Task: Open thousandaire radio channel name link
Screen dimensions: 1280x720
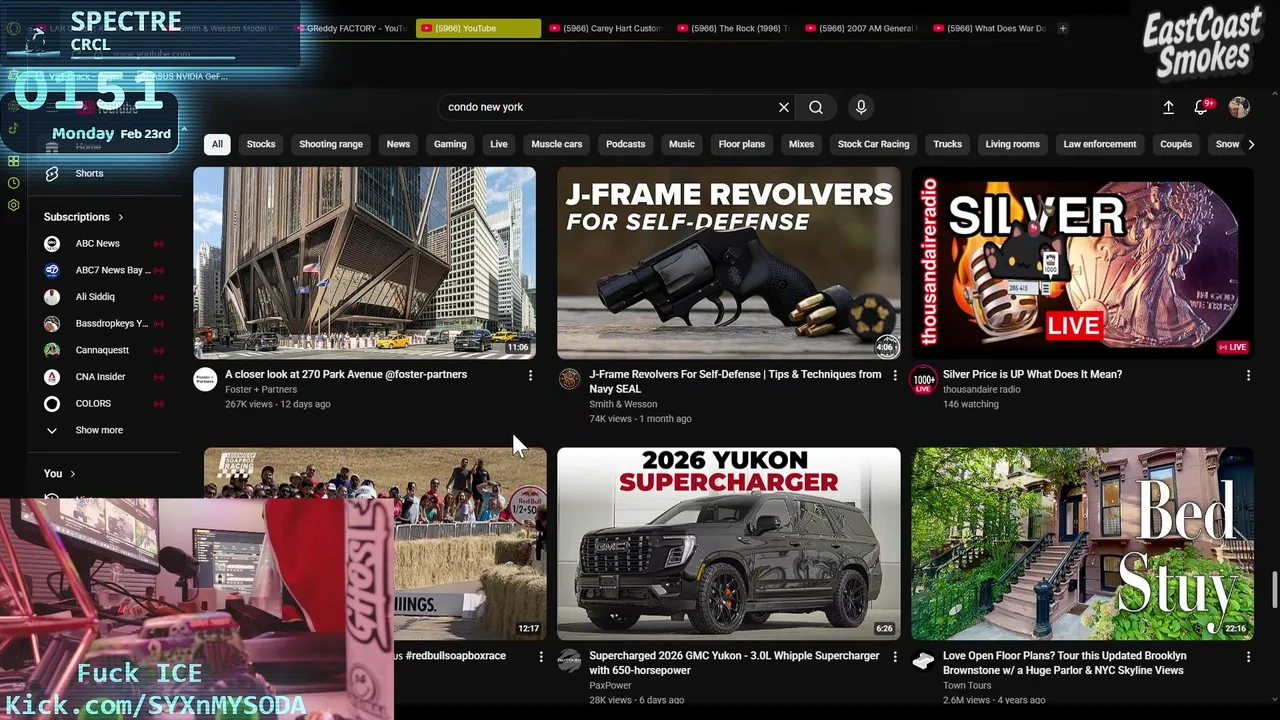Action: click(x=981, y=389)
